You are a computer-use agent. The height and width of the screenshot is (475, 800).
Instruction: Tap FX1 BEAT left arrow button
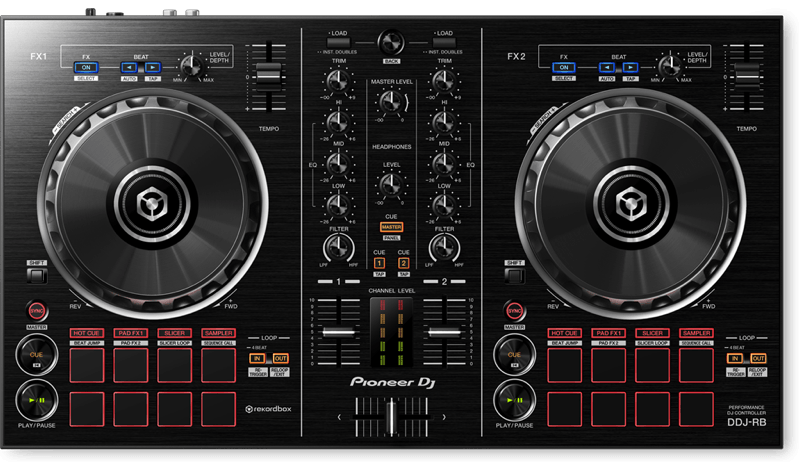point(129,67)
